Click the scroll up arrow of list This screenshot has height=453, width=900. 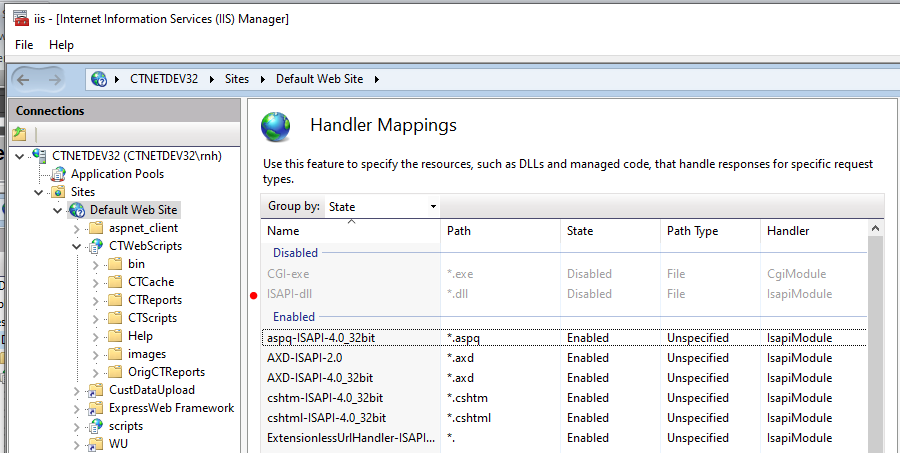(875, 229)
